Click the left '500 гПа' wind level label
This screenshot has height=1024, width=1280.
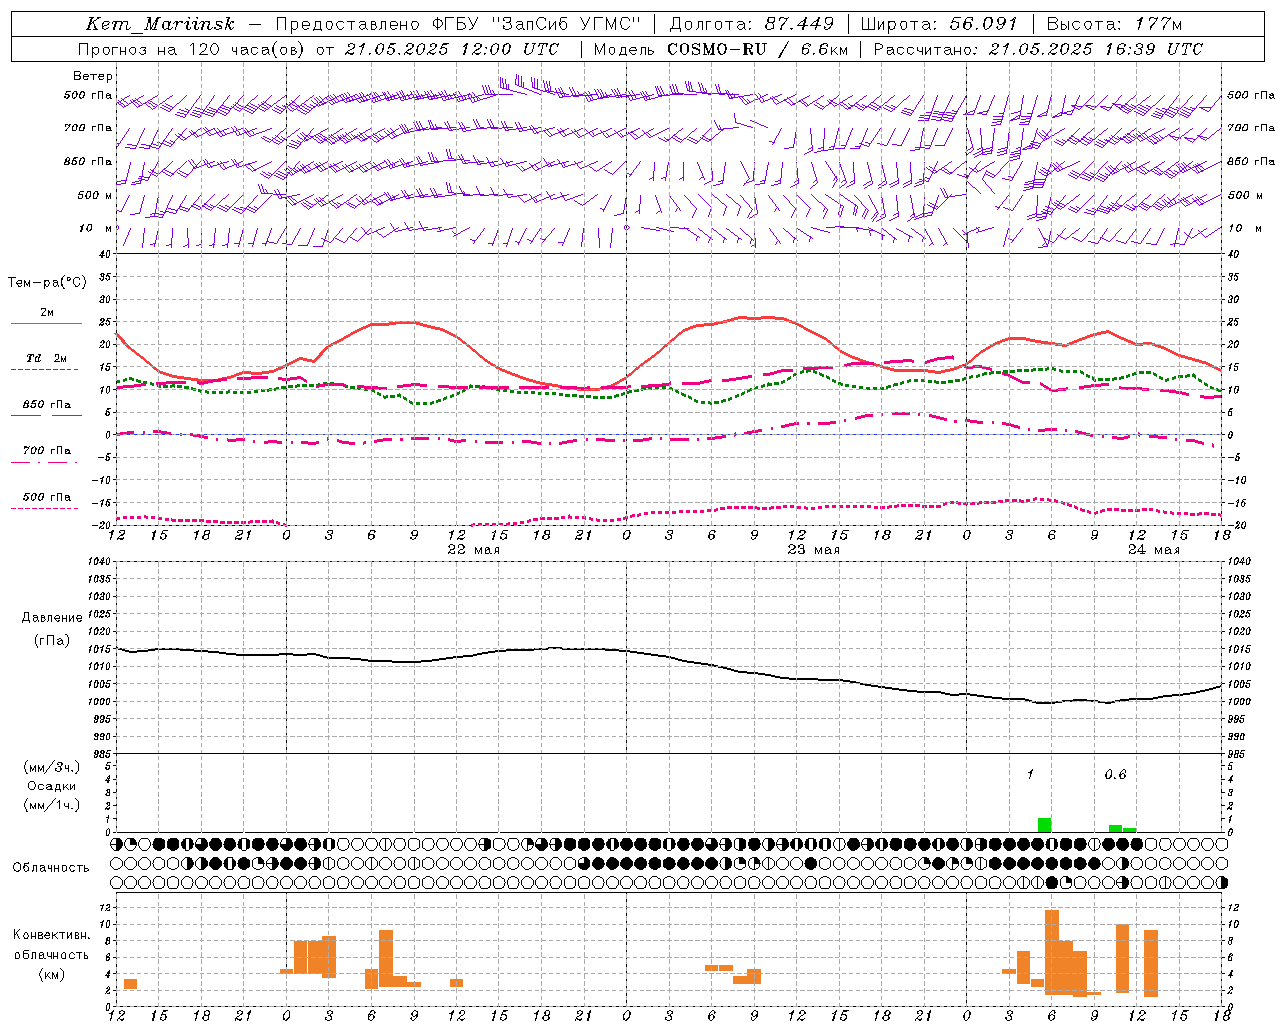coord(88,96)
